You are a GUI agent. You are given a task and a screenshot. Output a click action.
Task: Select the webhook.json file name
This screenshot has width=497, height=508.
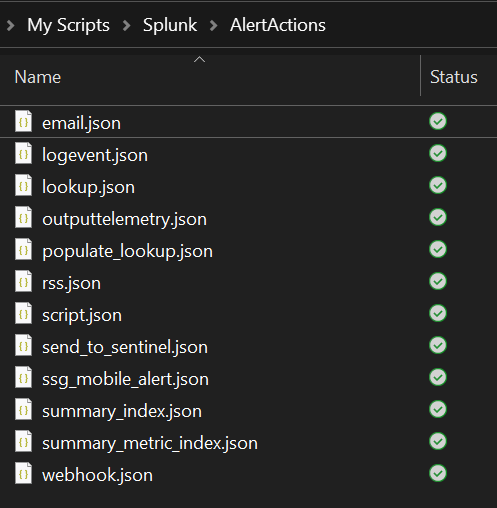97,475
